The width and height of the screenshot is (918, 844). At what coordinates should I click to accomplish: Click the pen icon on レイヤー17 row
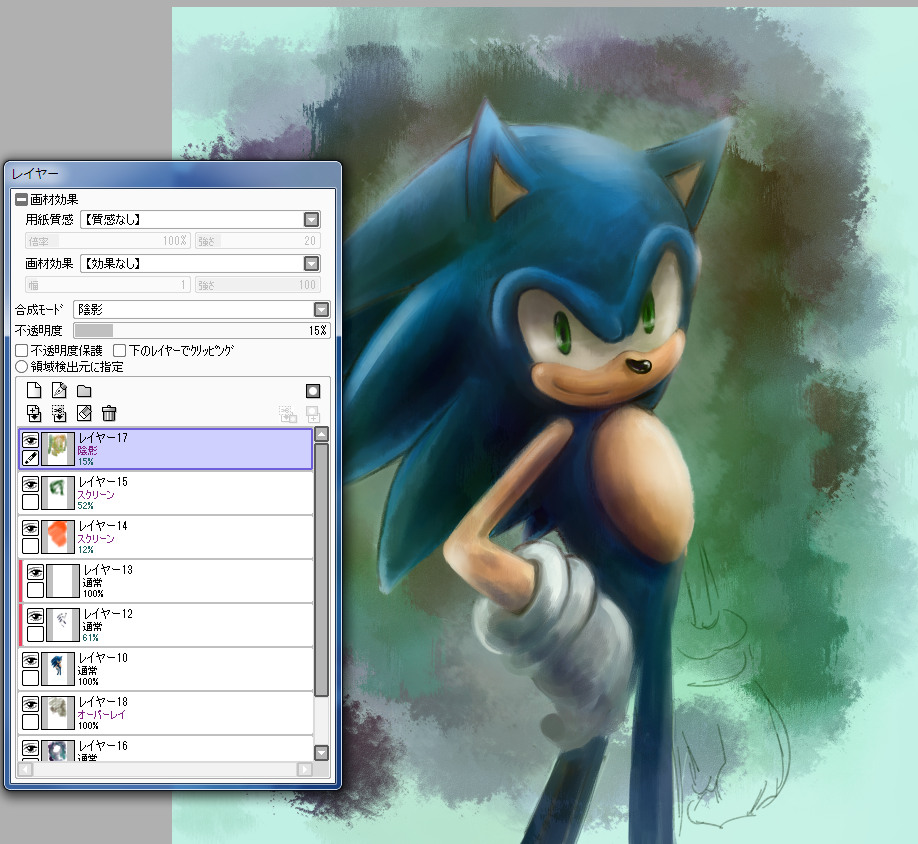30,458
